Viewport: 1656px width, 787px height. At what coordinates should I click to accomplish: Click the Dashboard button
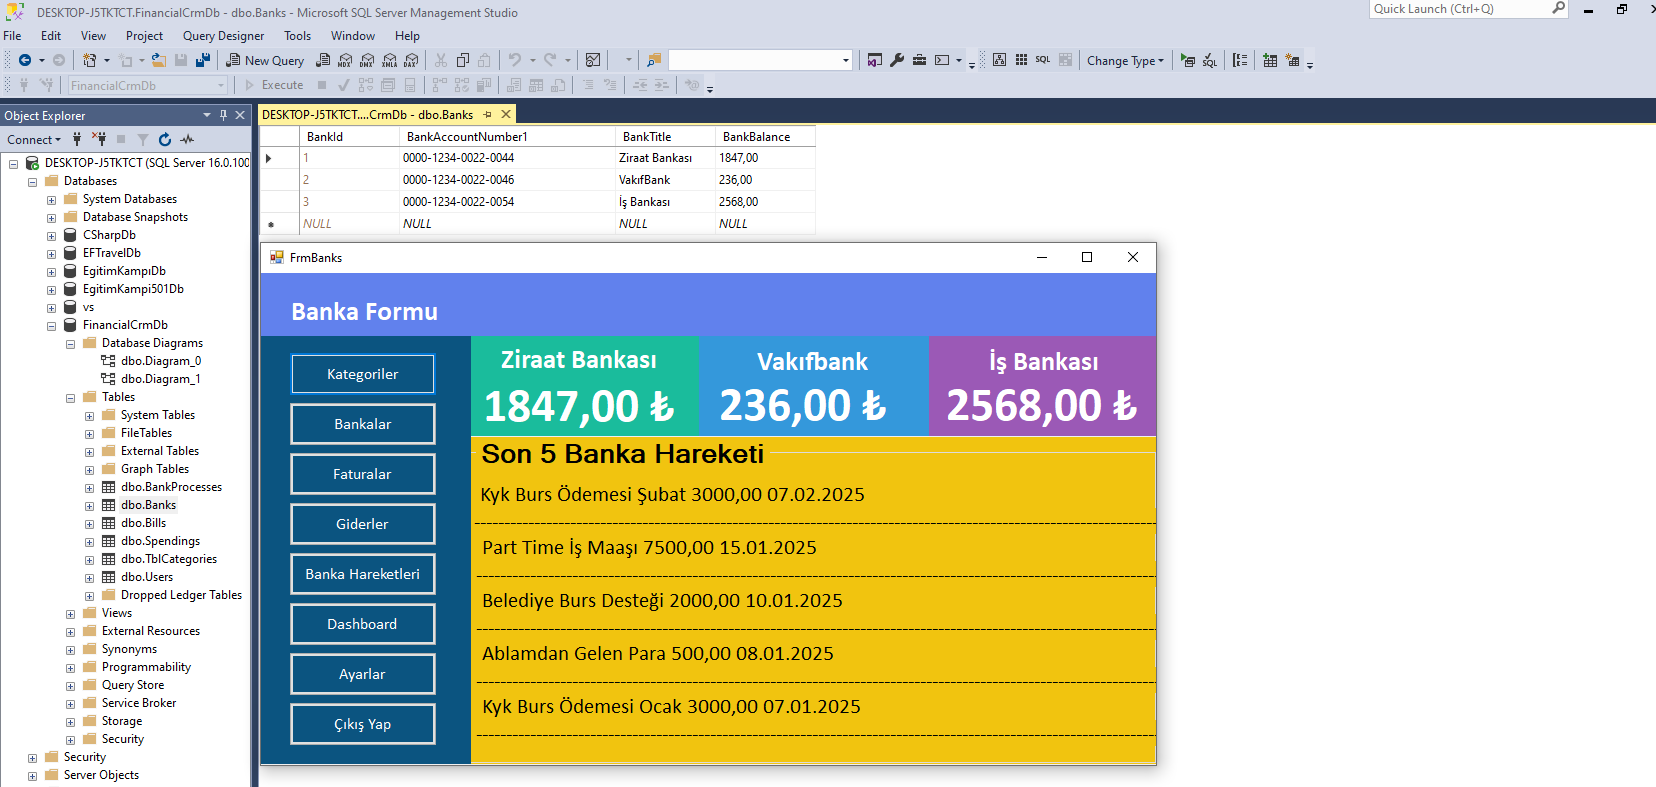[363, 624]
